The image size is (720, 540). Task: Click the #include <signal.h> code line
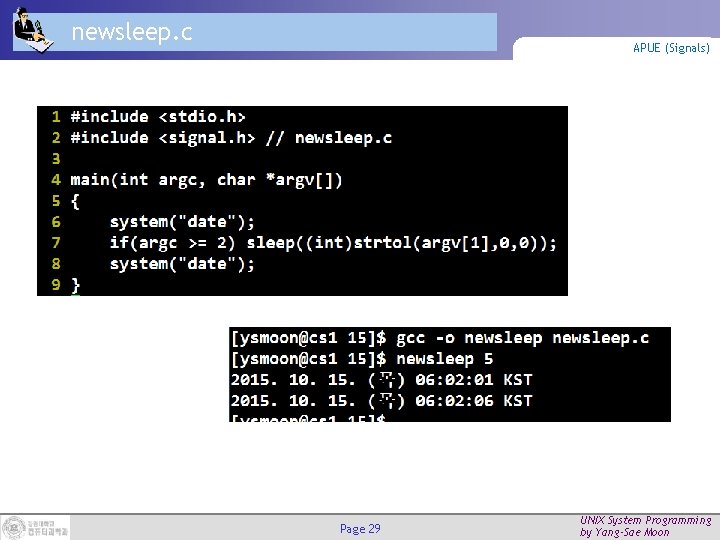[x=163, y=138]
